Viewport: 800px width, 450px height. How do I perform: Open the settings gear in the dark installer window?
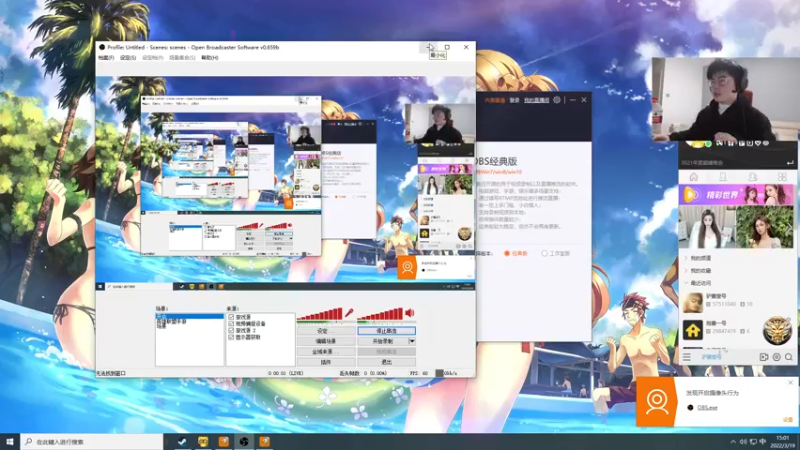557,100
